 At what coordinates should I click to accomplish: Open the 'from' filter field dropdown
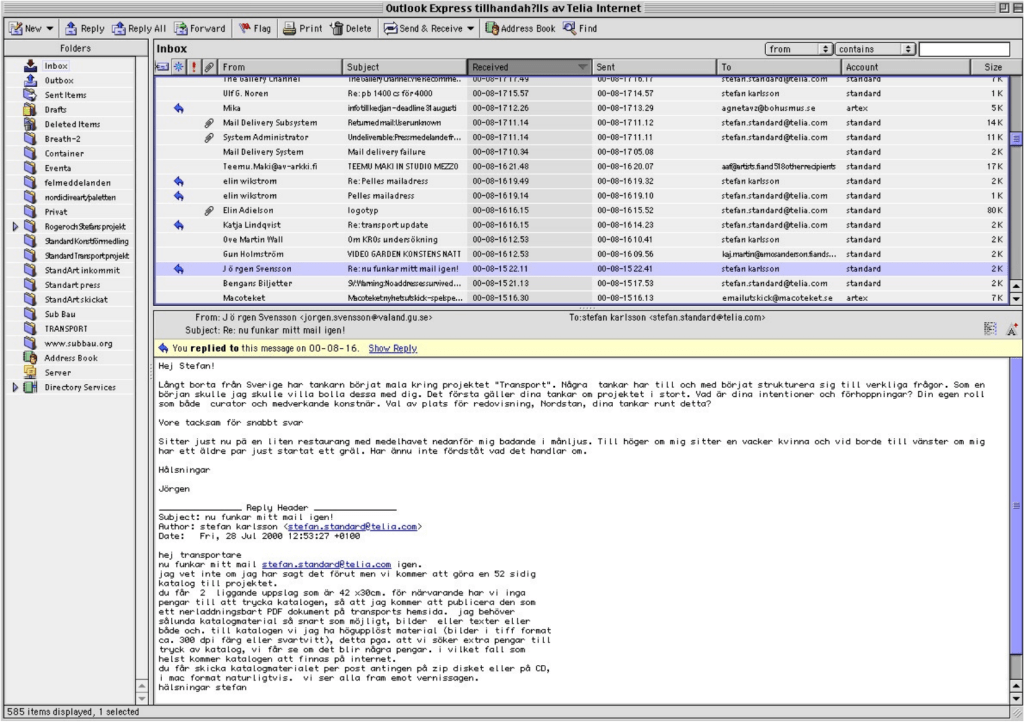point(798,48)
